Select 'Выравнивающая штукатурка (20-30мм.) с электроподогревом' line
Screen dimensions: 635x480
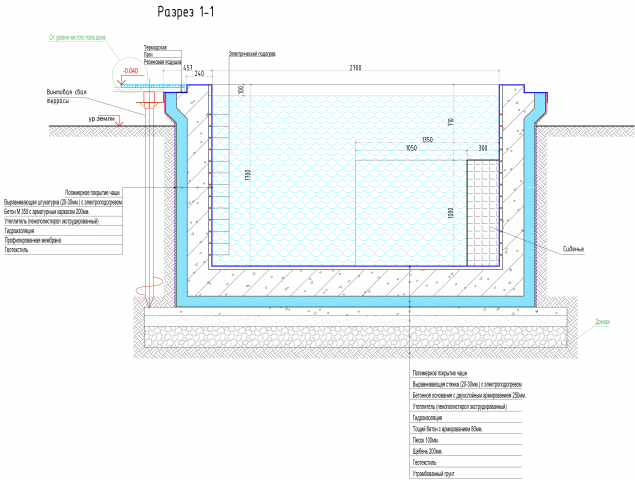coord(63,202)
